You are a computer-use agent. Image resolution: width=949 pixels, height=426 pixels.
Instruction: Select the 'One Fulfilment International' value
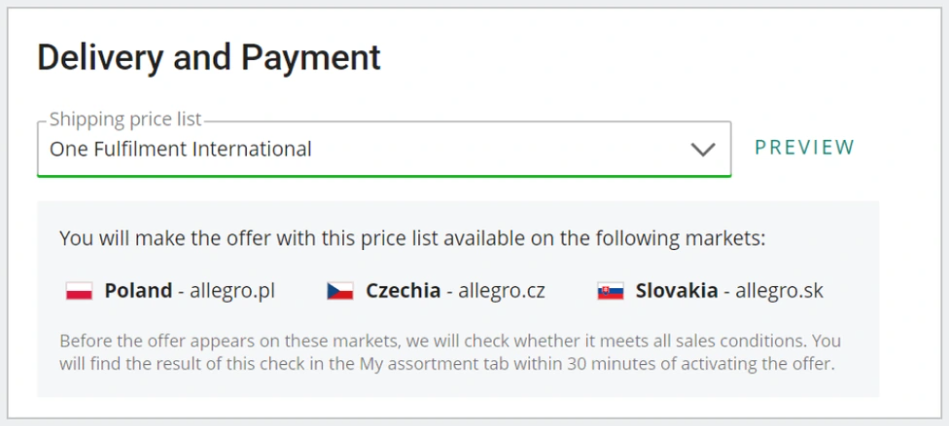181,150
